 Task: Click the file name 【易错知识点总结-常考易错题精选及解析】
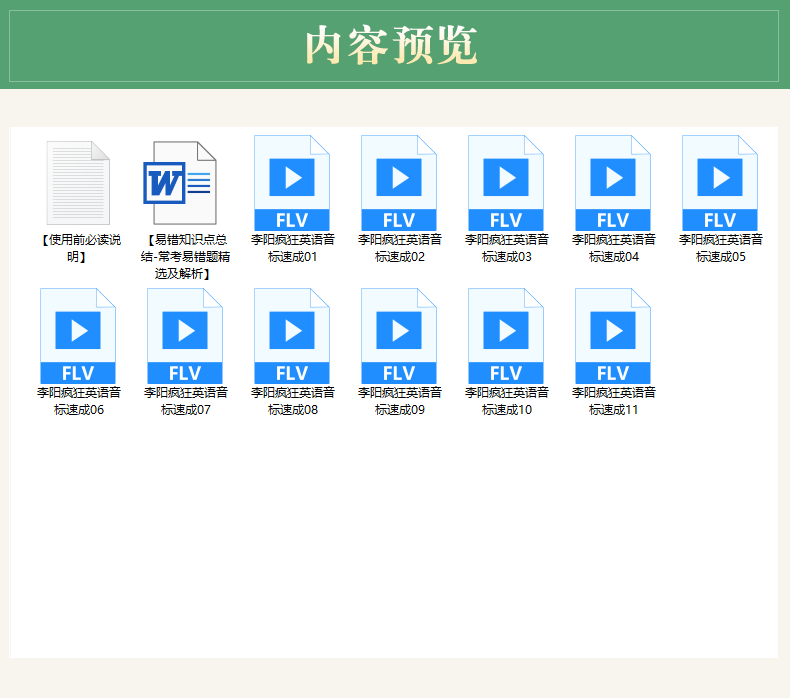(185, 257)
